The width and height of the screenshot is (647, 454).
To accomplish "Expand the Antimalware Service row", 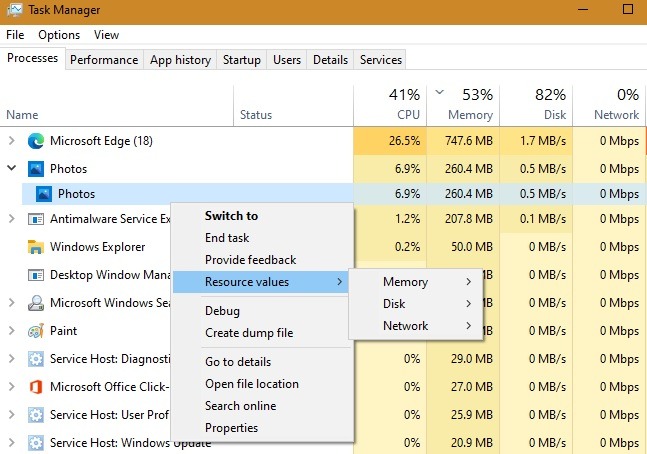I will click(12, 219).
